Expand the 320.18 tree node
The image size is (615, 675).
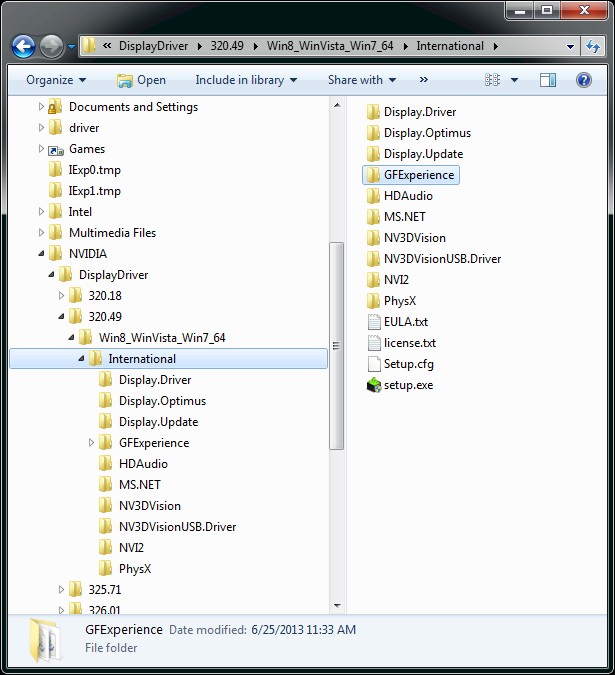tap(61, 295)
